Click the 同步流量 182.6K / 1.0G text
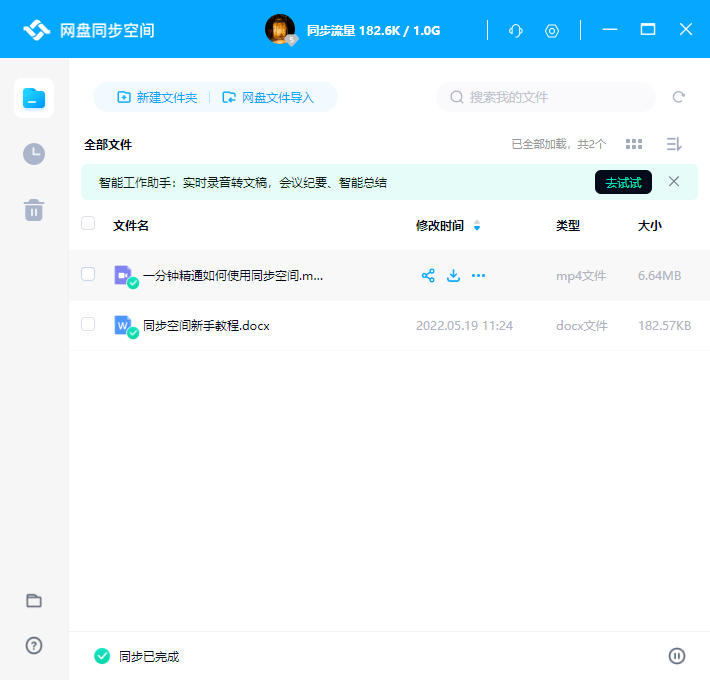This screenshot has width=710, height=680. [374, 30]
